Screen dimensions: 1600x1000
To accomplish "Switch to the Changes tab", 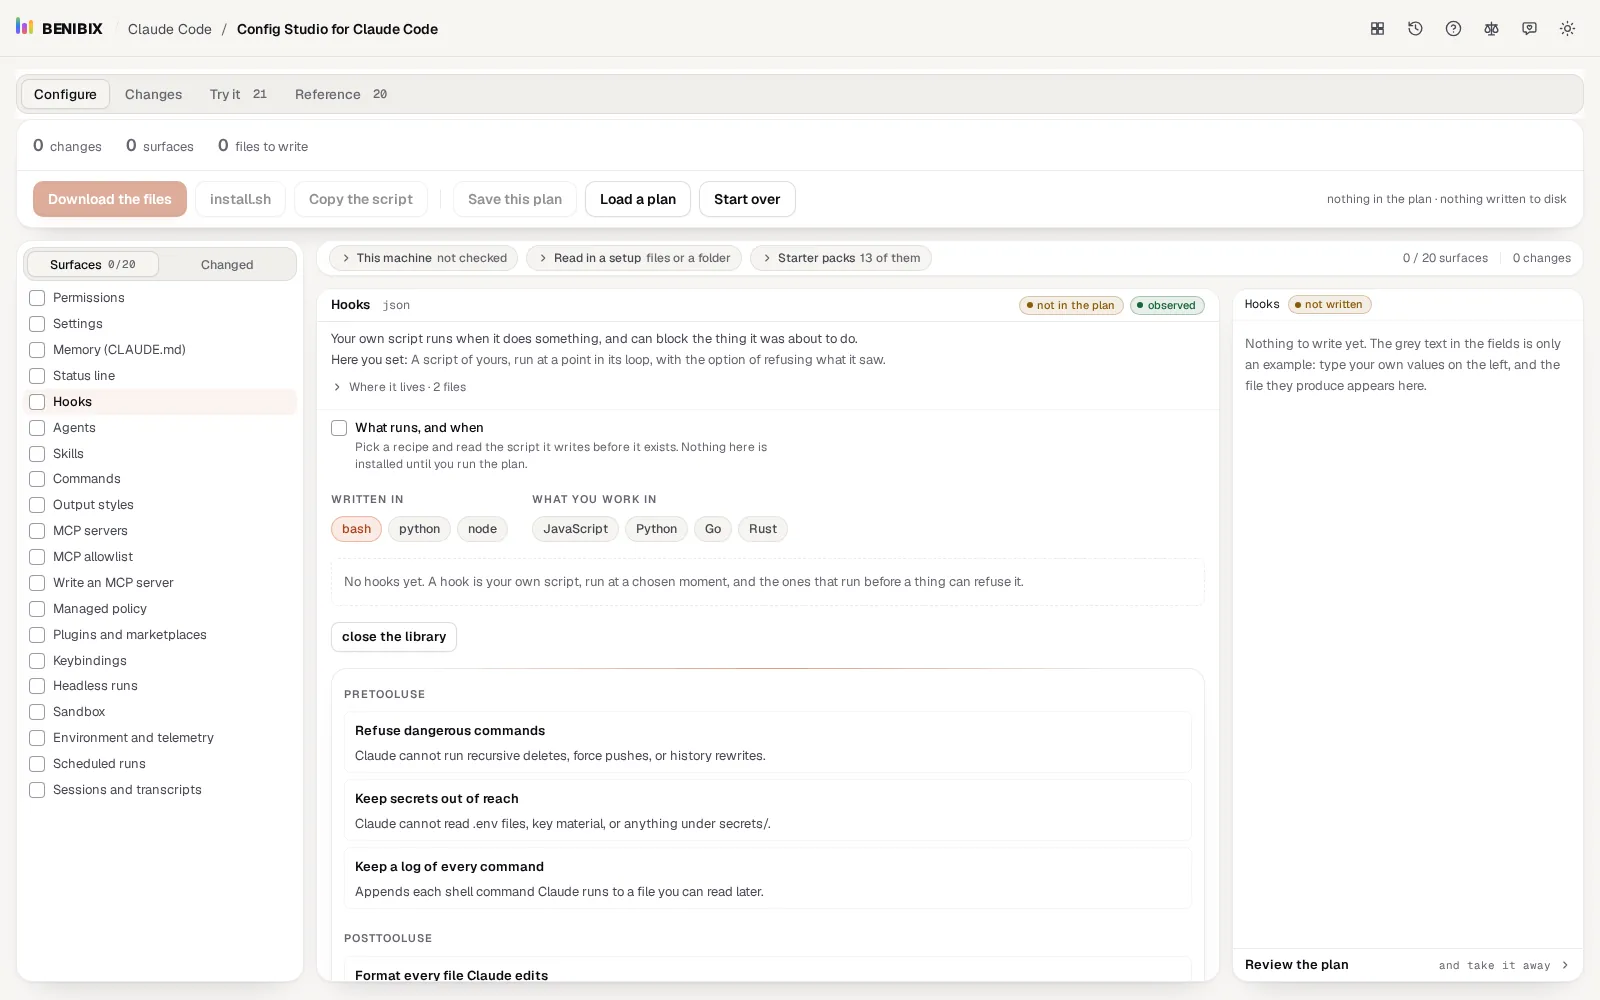I will click(x=153, y=94).
